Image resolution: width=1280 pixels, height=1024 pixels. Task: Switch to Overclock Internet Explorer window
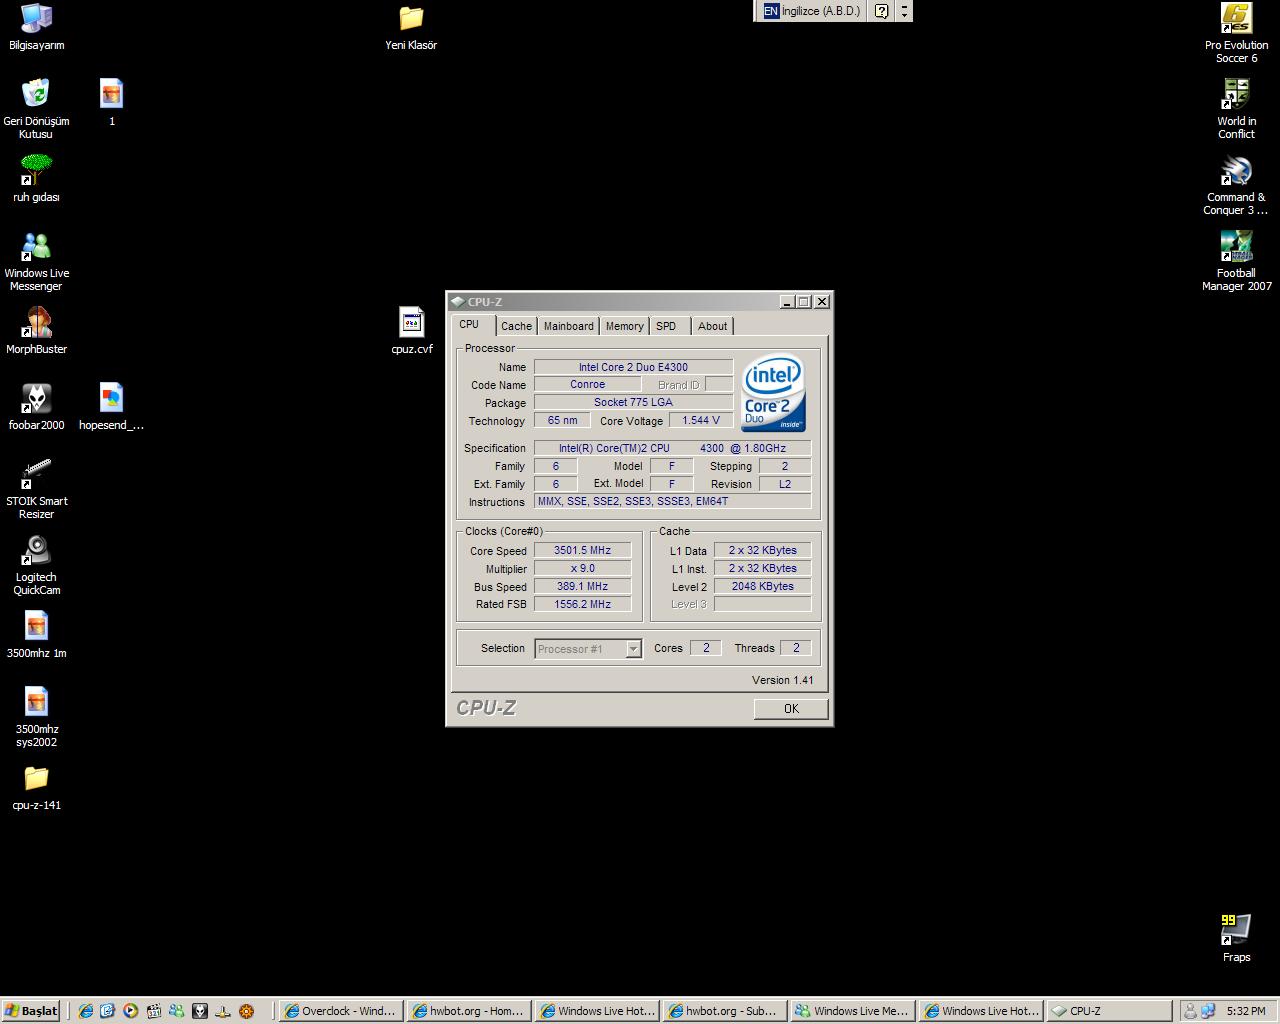click(x=340, y=1011)
